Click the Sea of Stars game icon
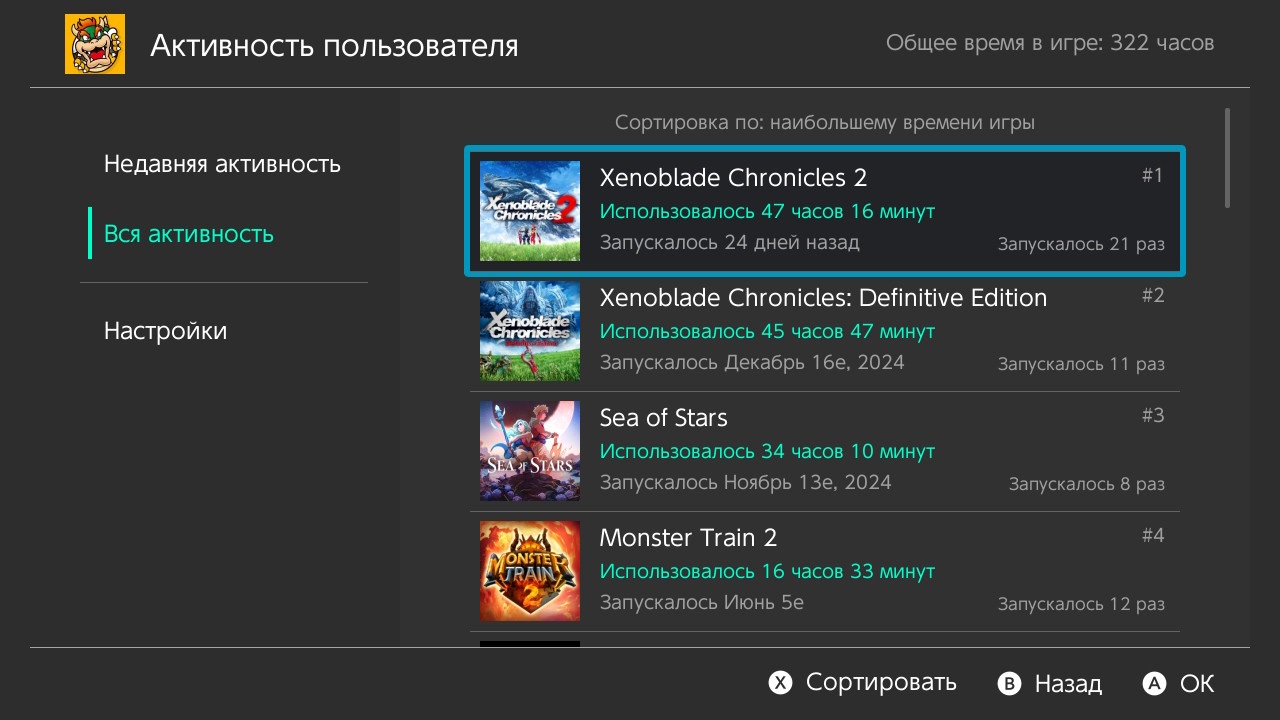 (530, 451)
